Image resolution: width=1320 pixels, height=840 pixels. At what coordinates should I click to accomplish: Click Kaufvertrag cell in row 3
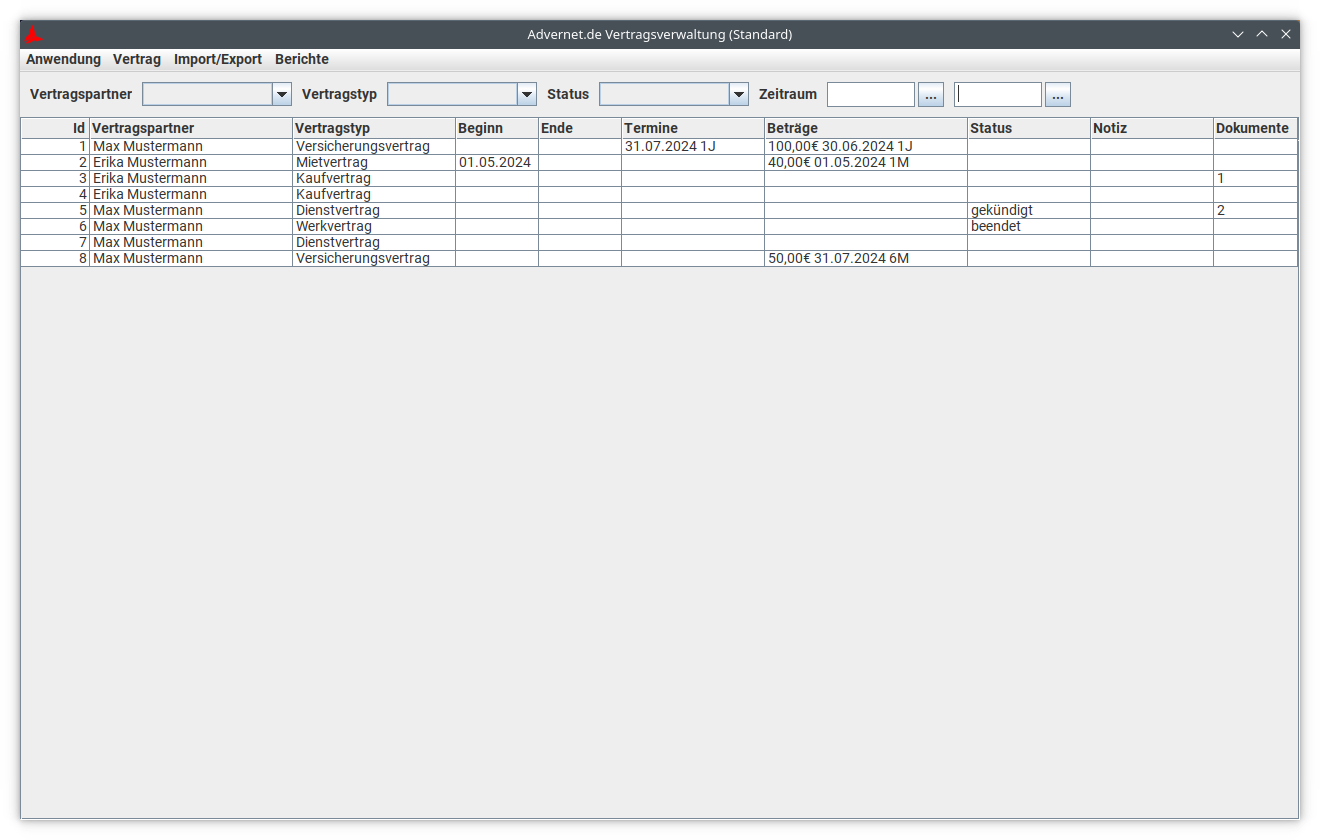(374, 178)
